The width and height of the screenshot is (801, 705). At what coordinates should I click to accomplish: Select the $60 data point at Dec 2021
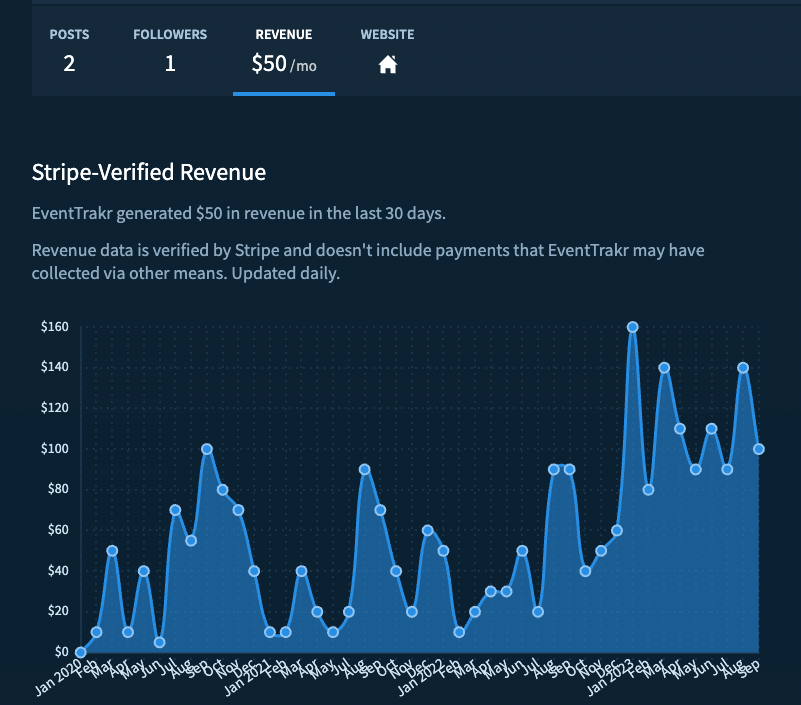coord(428,530)
